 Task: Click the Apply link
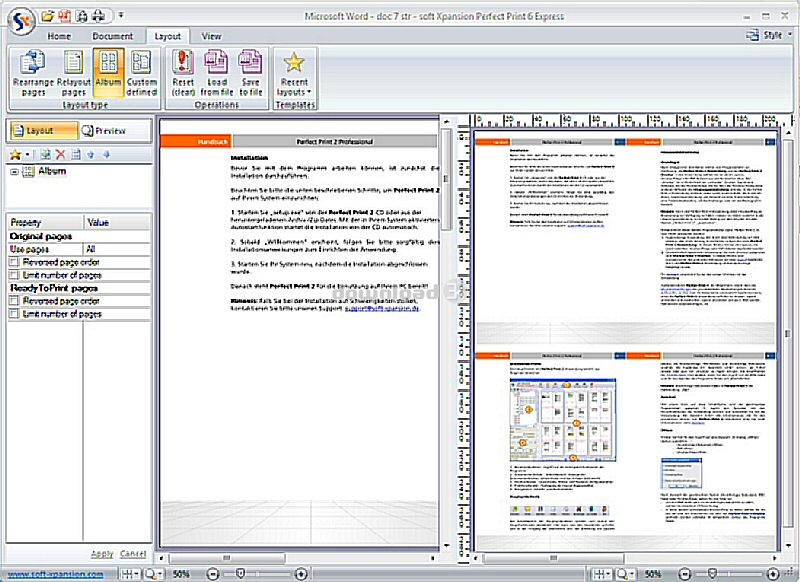(102, 553)
